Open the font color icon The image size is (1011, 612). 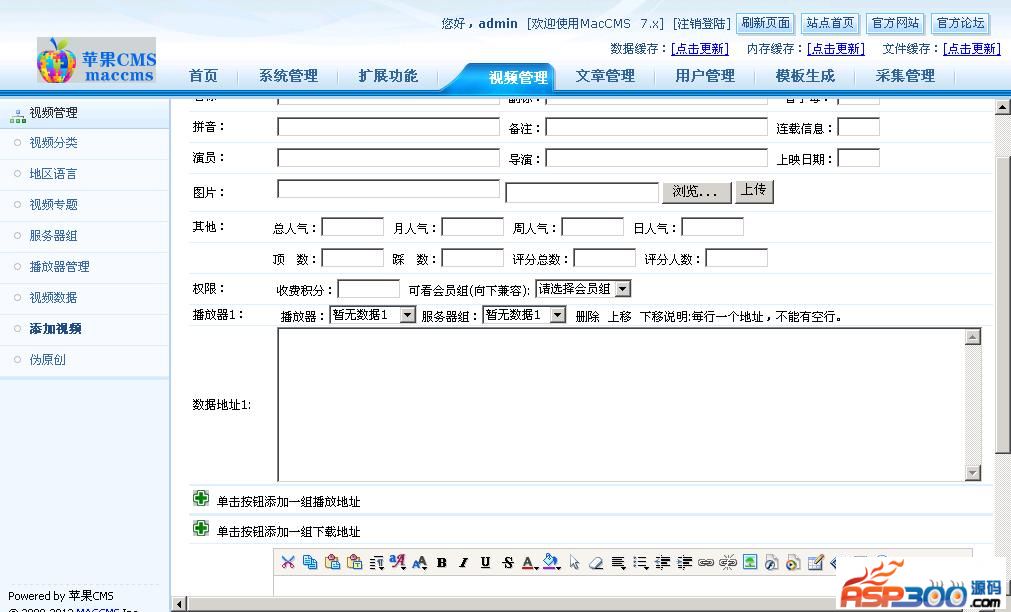[x=529, y=563]
